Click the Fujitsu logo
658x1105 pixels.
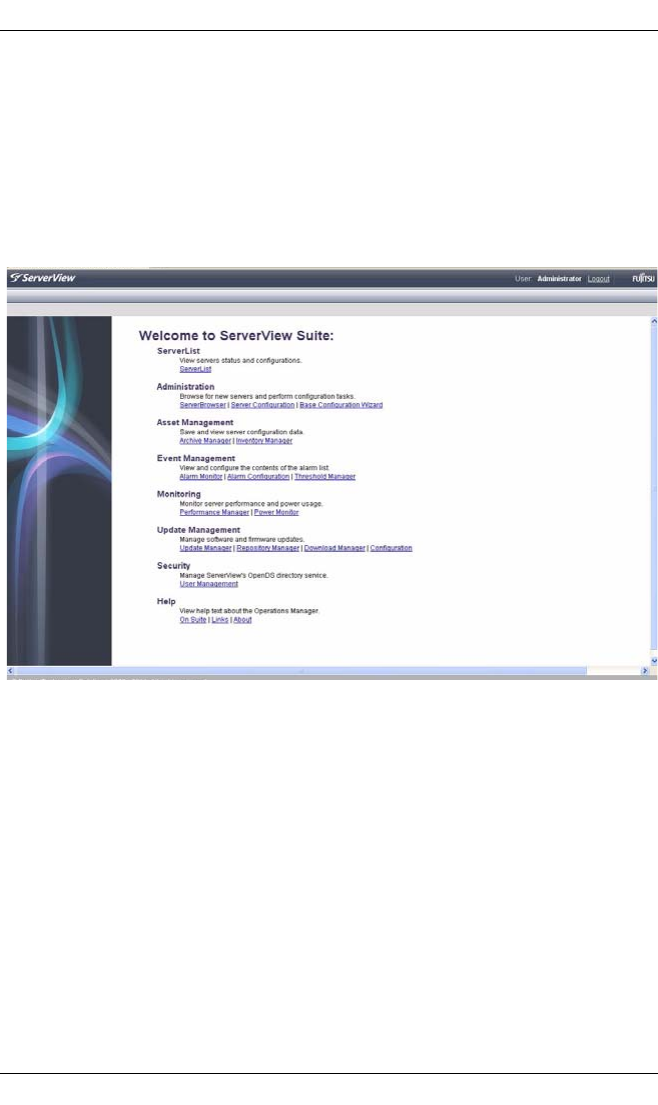point(643,279)
